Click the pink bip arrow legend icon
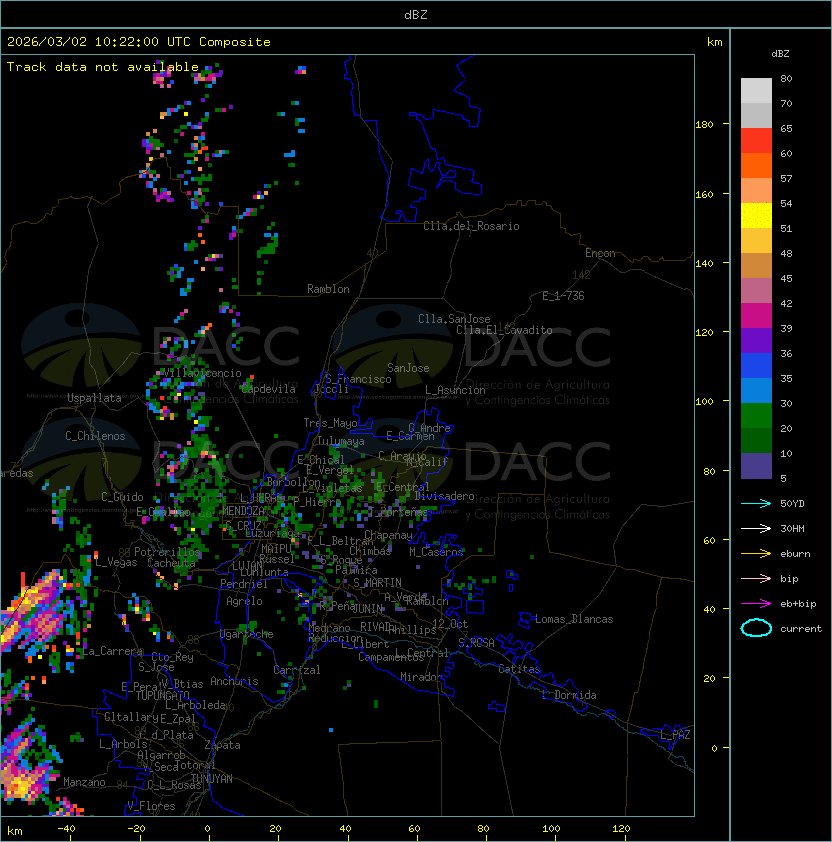Viewport: 832px width, 842px height. pos(756,578)
